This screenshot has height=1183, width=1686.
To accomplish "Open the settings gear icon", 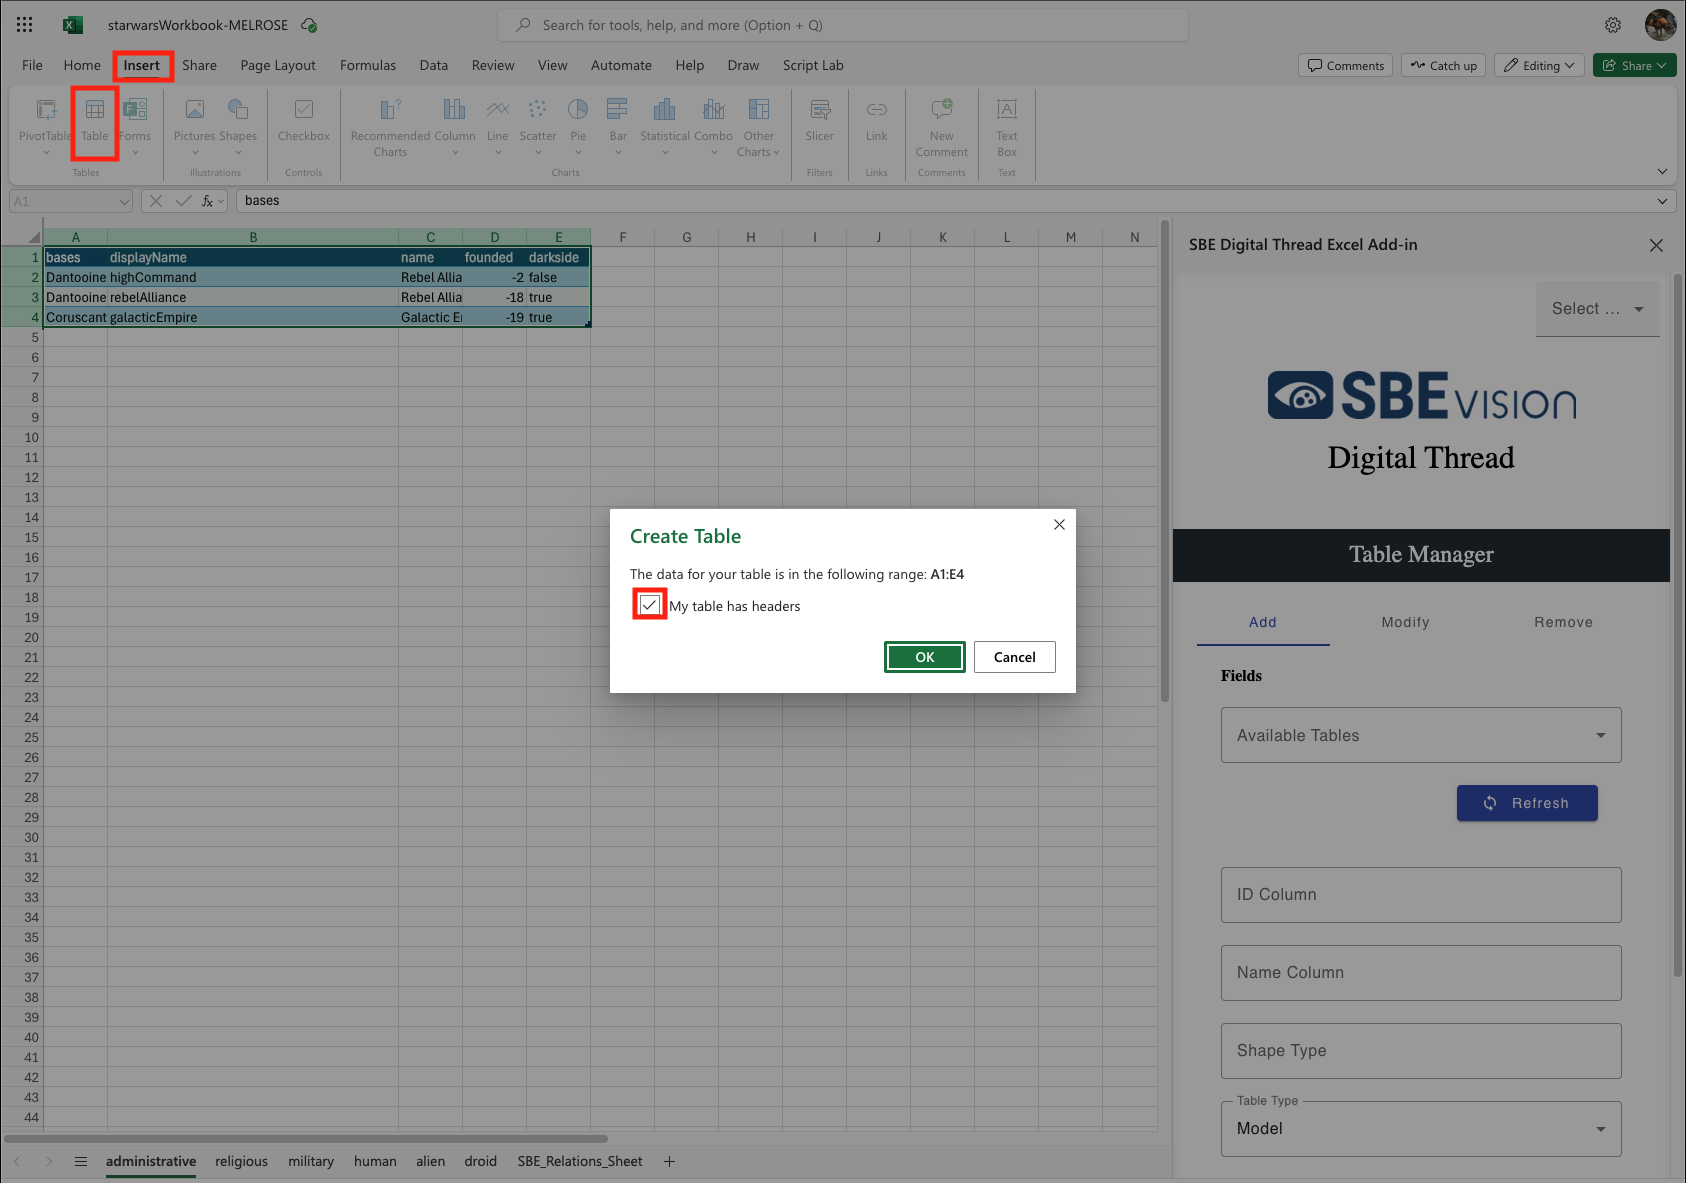I will pyautogui.click(x=1613, y=25).
